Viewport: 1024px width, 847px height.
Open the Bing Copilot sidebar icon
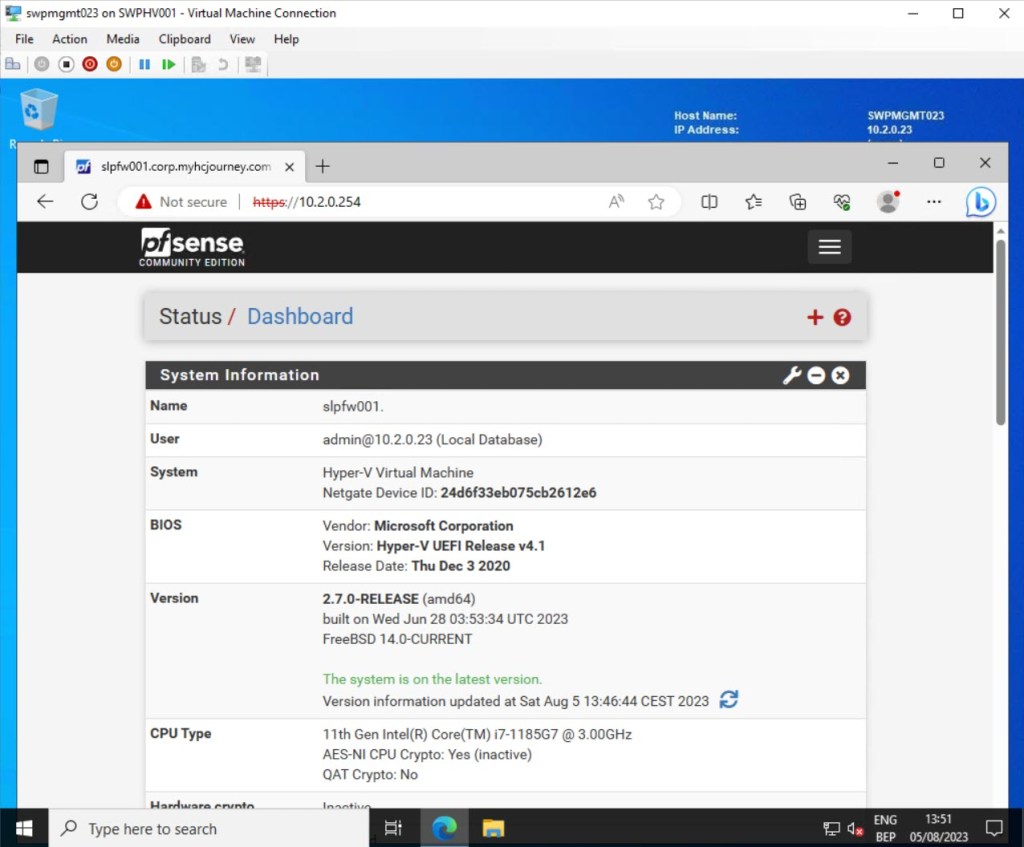pos(980,202)
